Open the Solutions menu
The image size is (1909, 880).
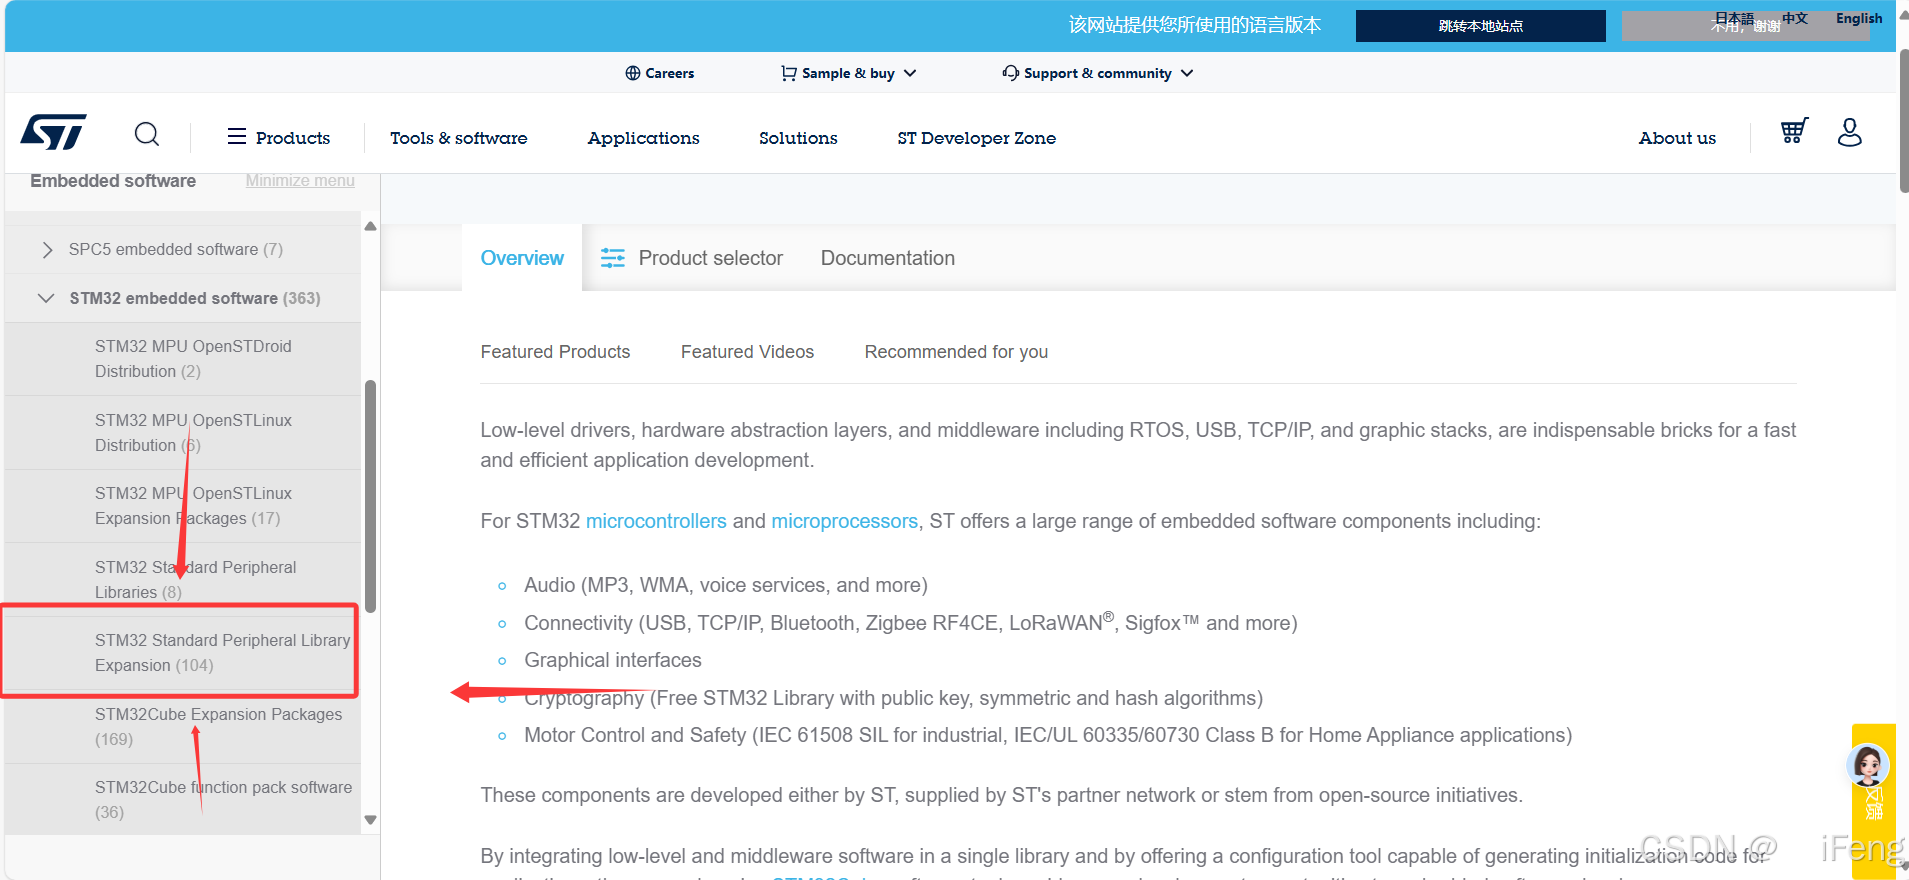[798, 138]
